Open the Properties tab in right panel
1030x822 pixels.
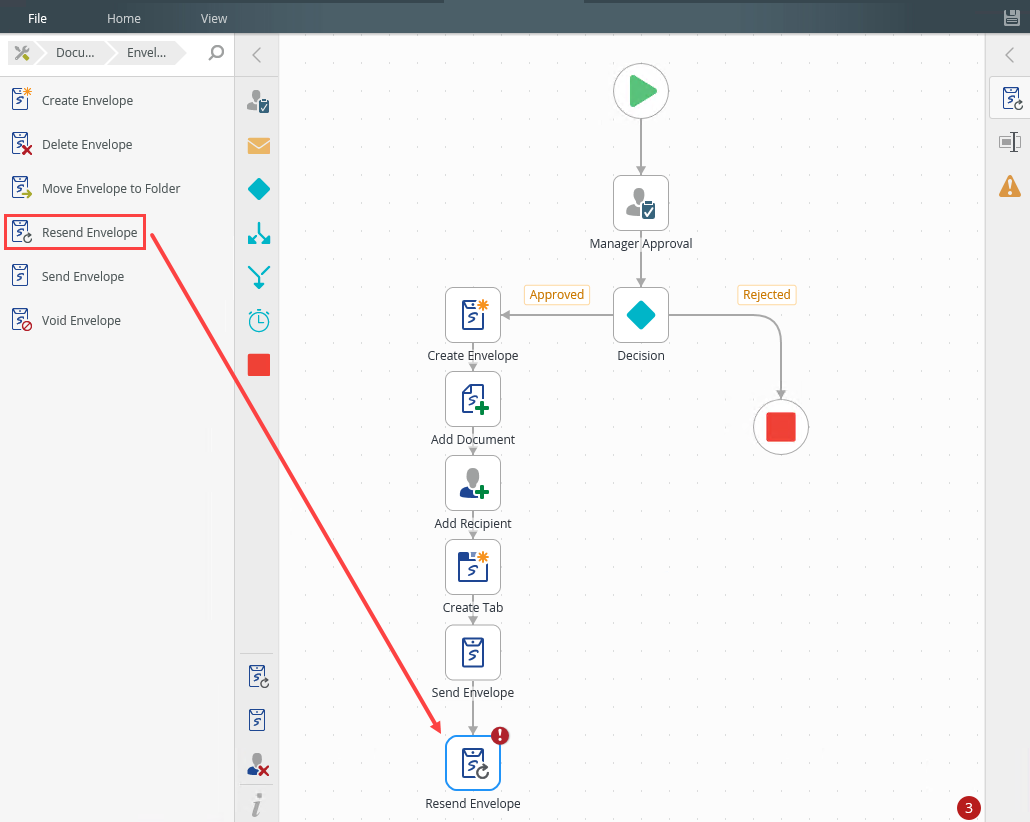click(1010, 142)
